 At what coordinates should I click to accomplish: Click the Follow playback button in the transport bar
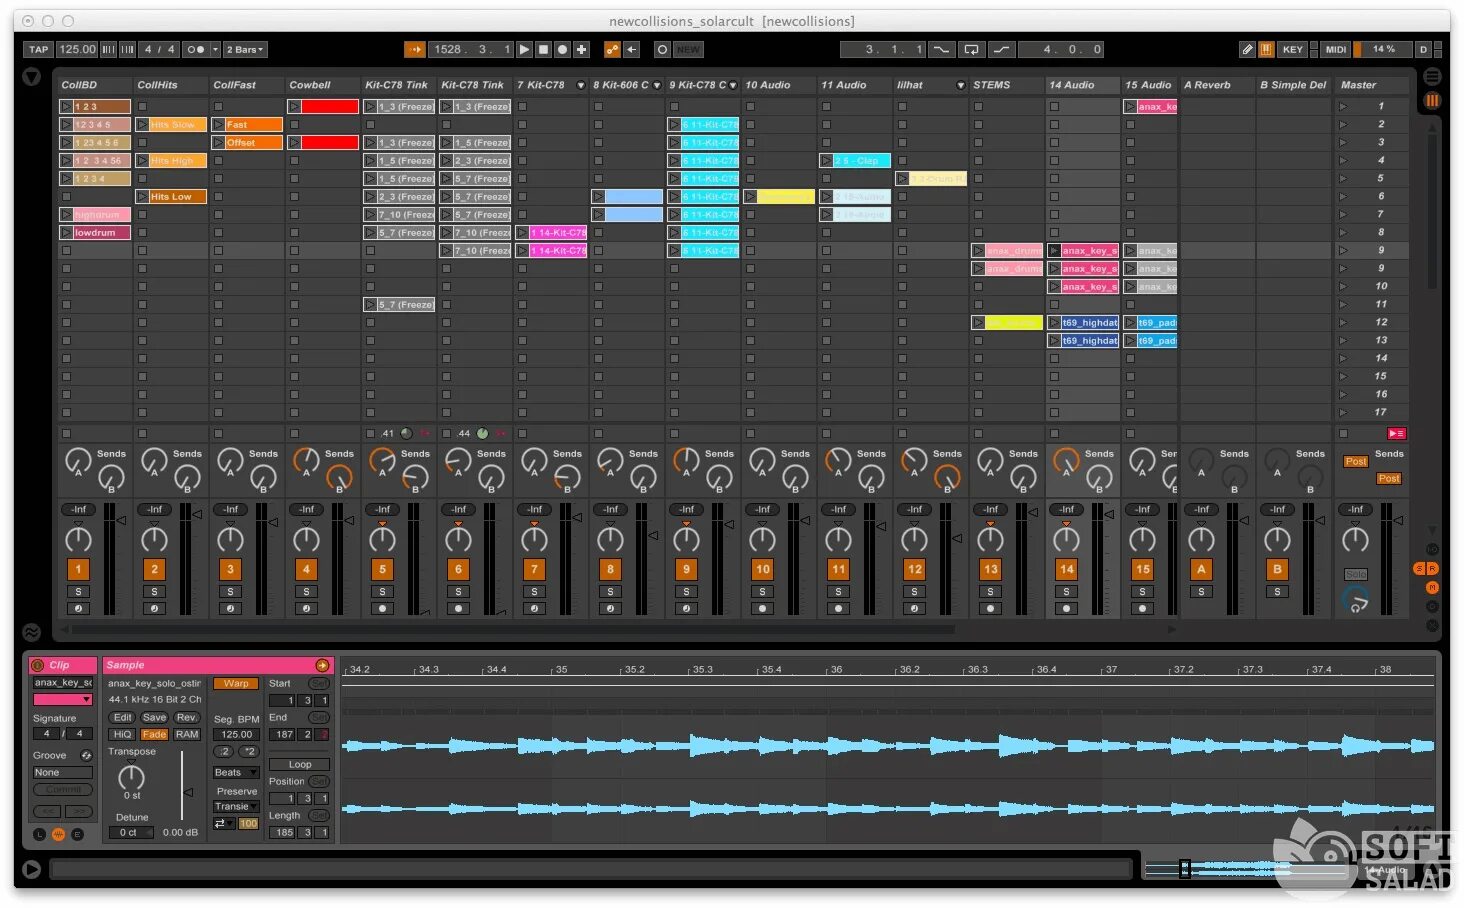(414, 49)
